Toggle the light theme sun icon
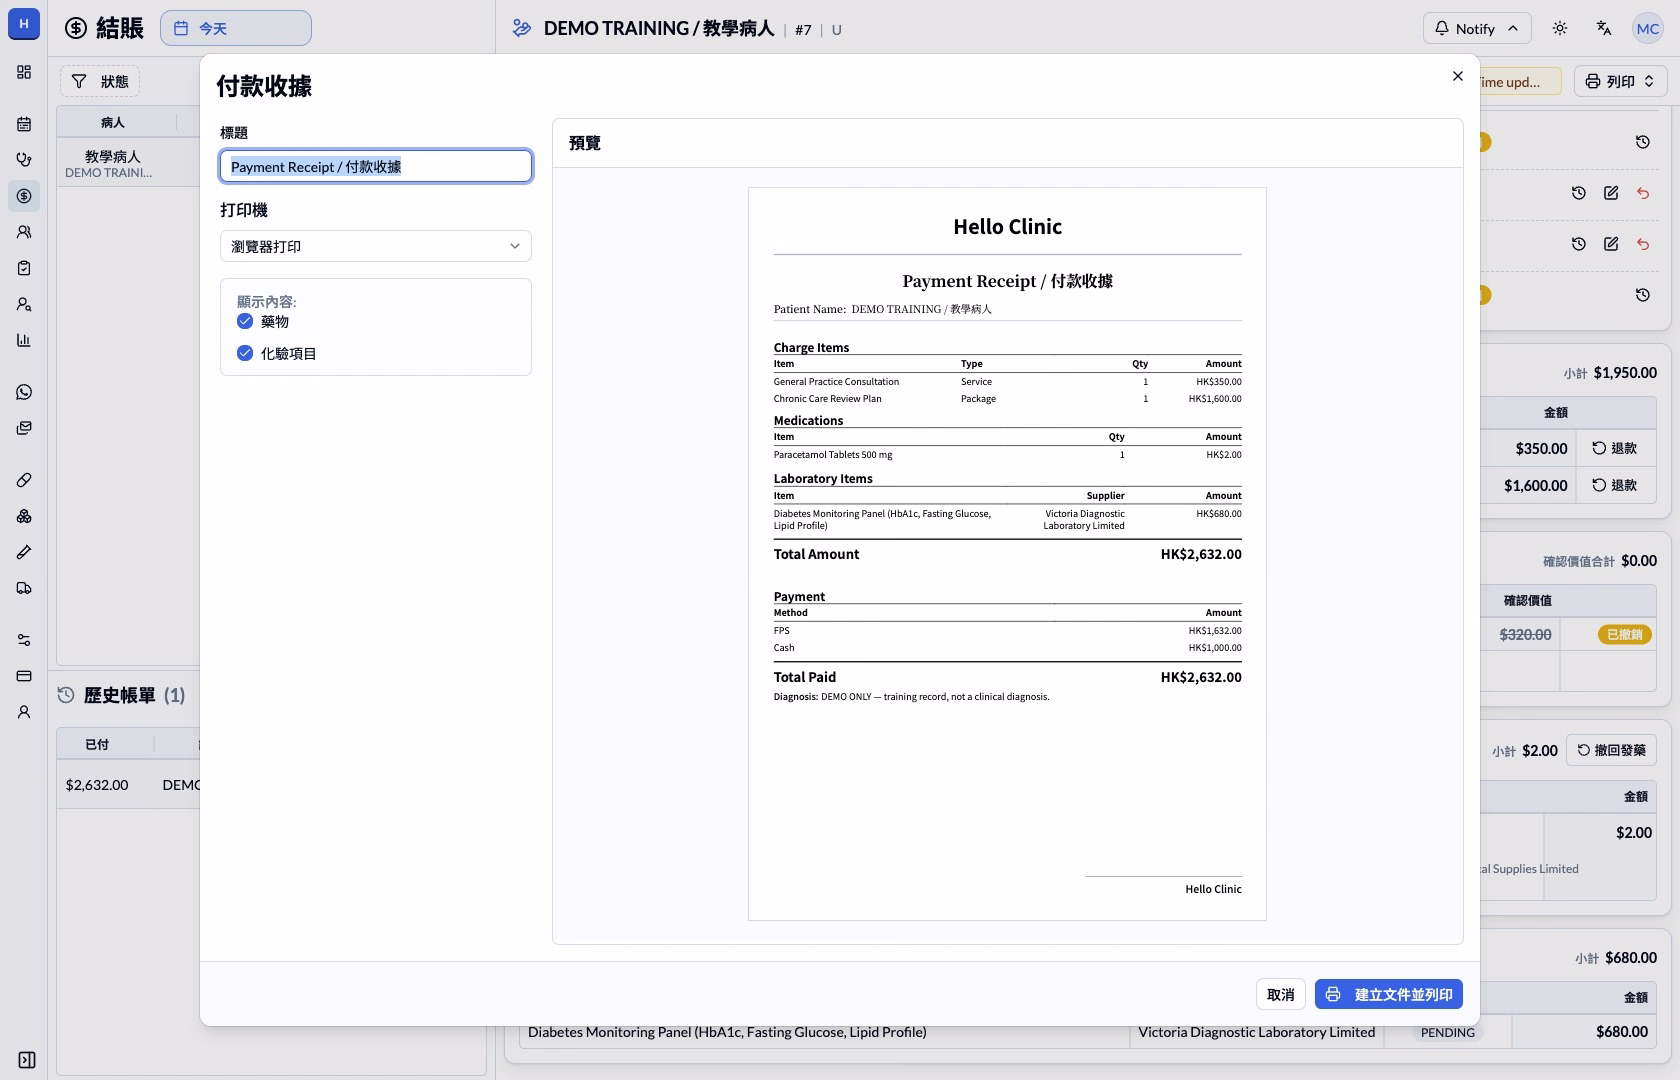Screen dimensions: 1680x1080 click(x=1560, y=28)
